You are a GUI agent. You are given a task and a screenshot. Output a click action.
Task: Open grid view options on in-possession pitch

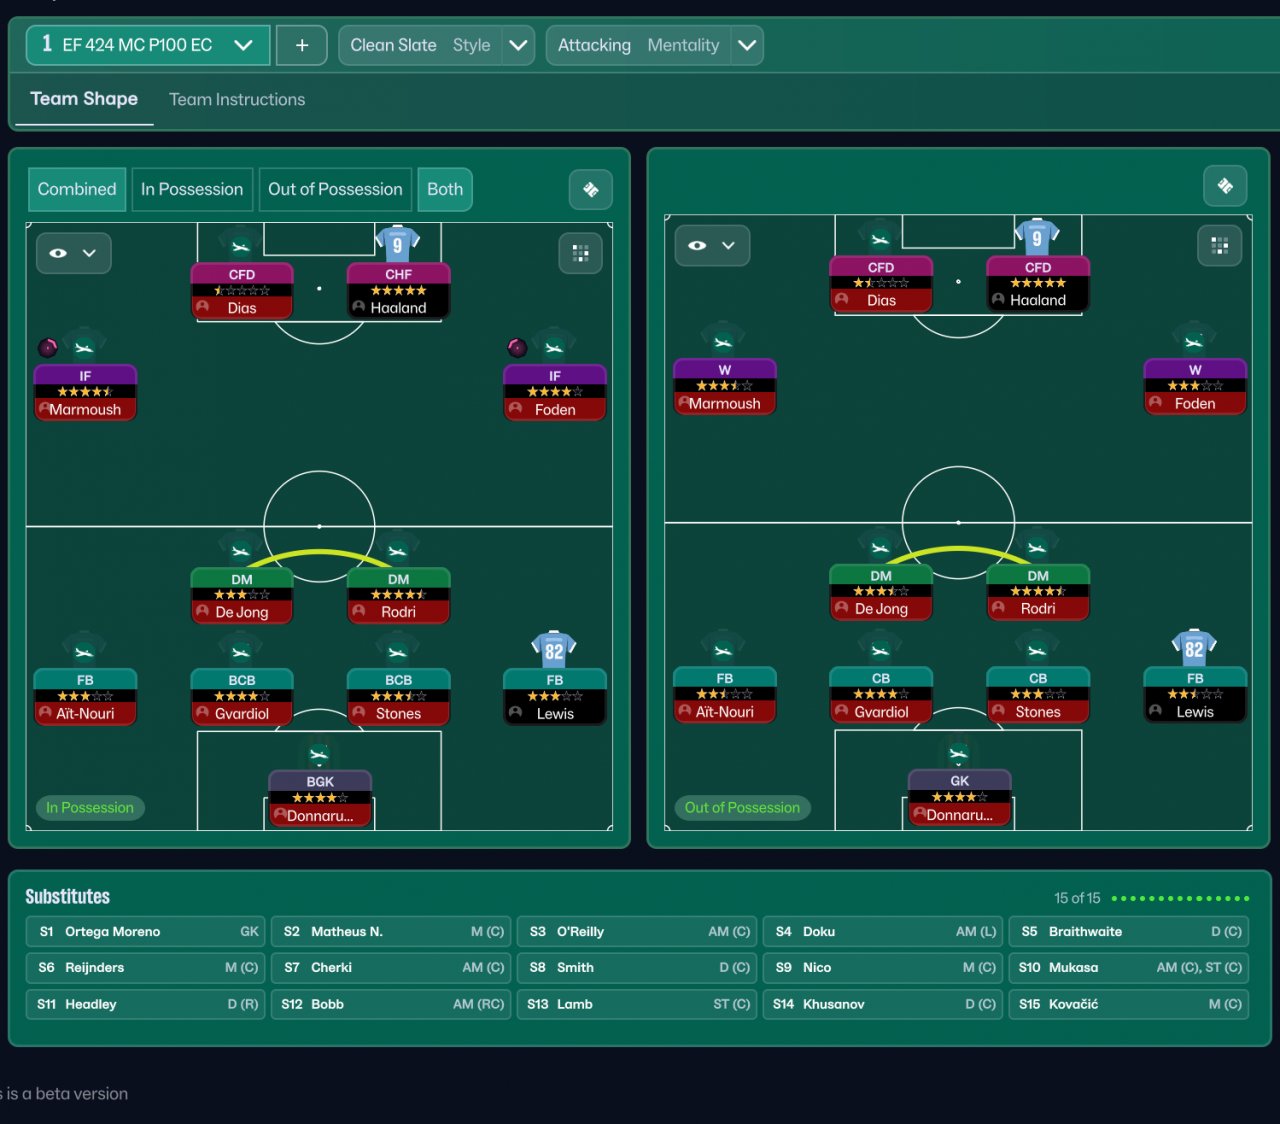point(580,253)
